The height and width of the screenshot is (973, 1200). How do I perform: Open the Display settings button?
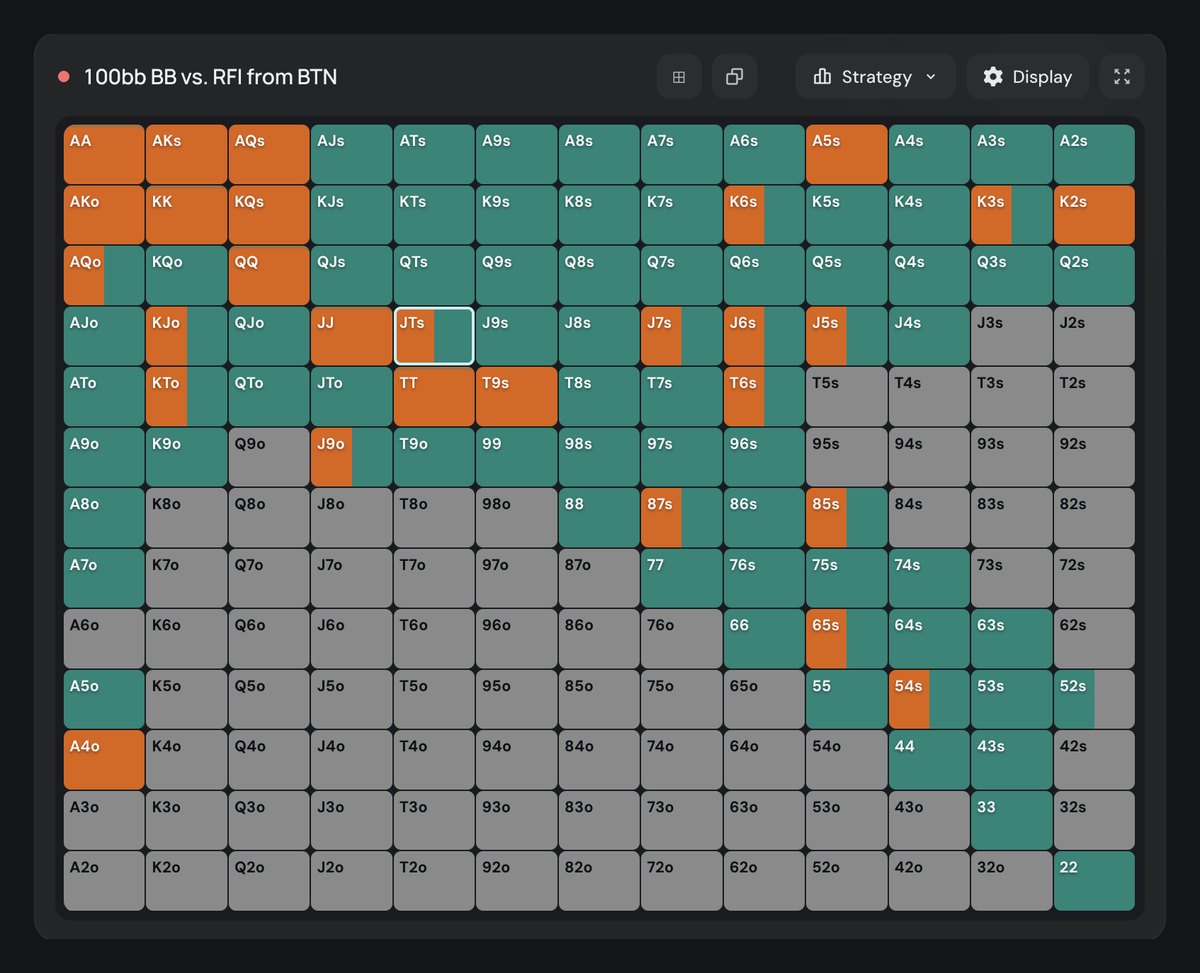[x=1028, y=77]
